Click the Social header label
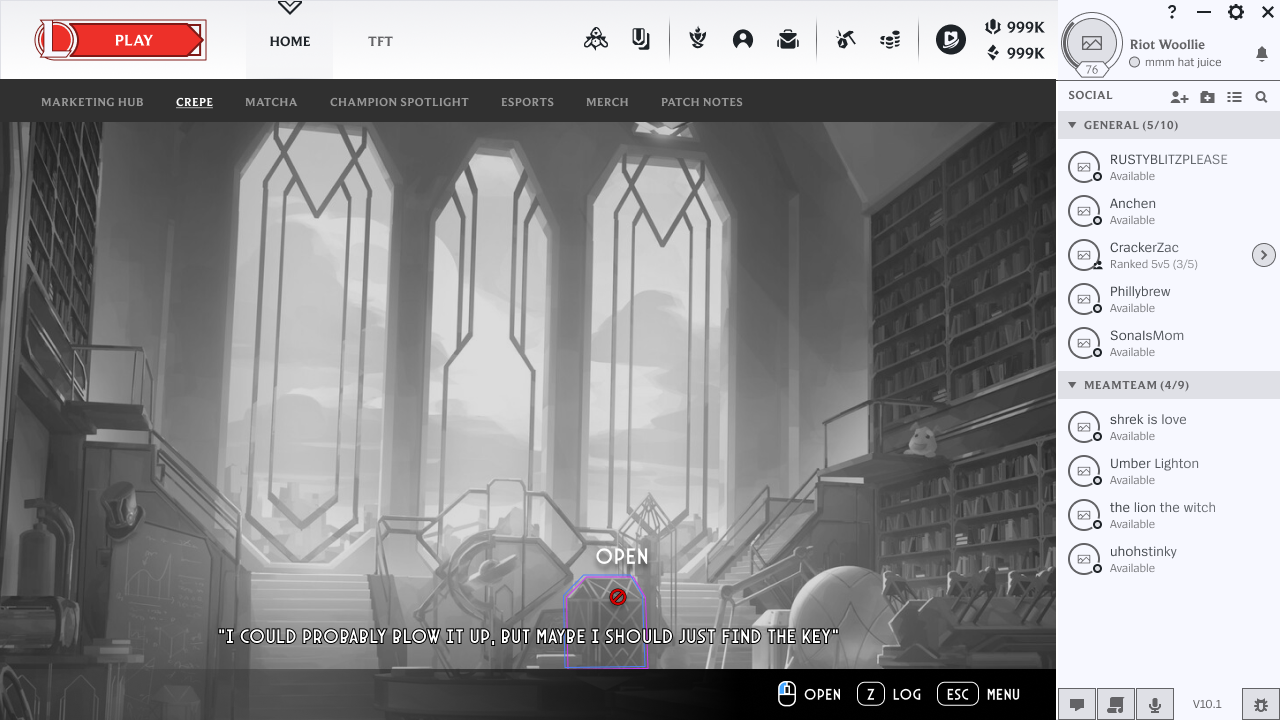The image size is (1280, 720). click(1090, 96)
